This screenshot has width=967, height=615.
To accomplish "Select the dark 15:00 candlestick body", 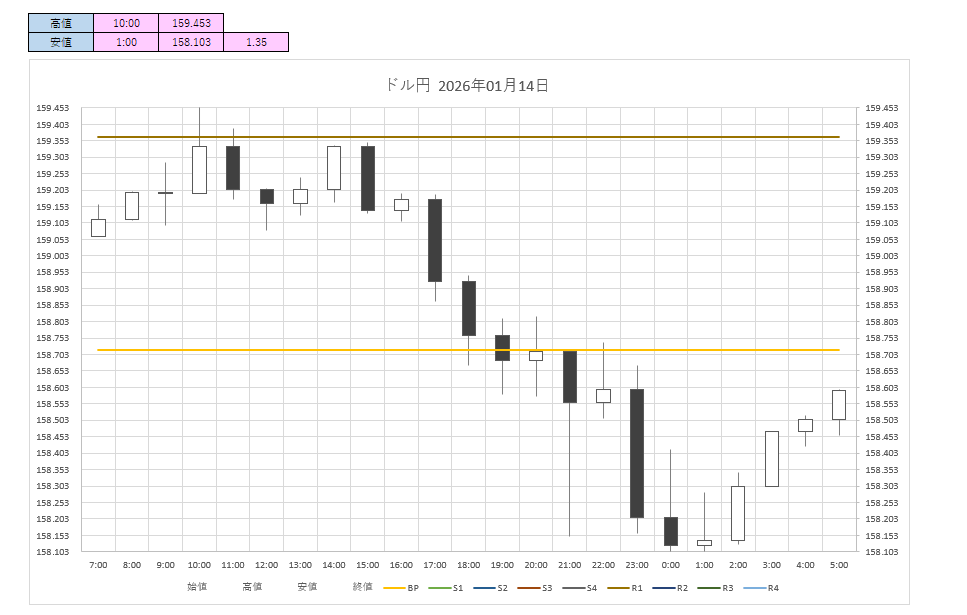I will pyautogui.click(x=368, y=178).
